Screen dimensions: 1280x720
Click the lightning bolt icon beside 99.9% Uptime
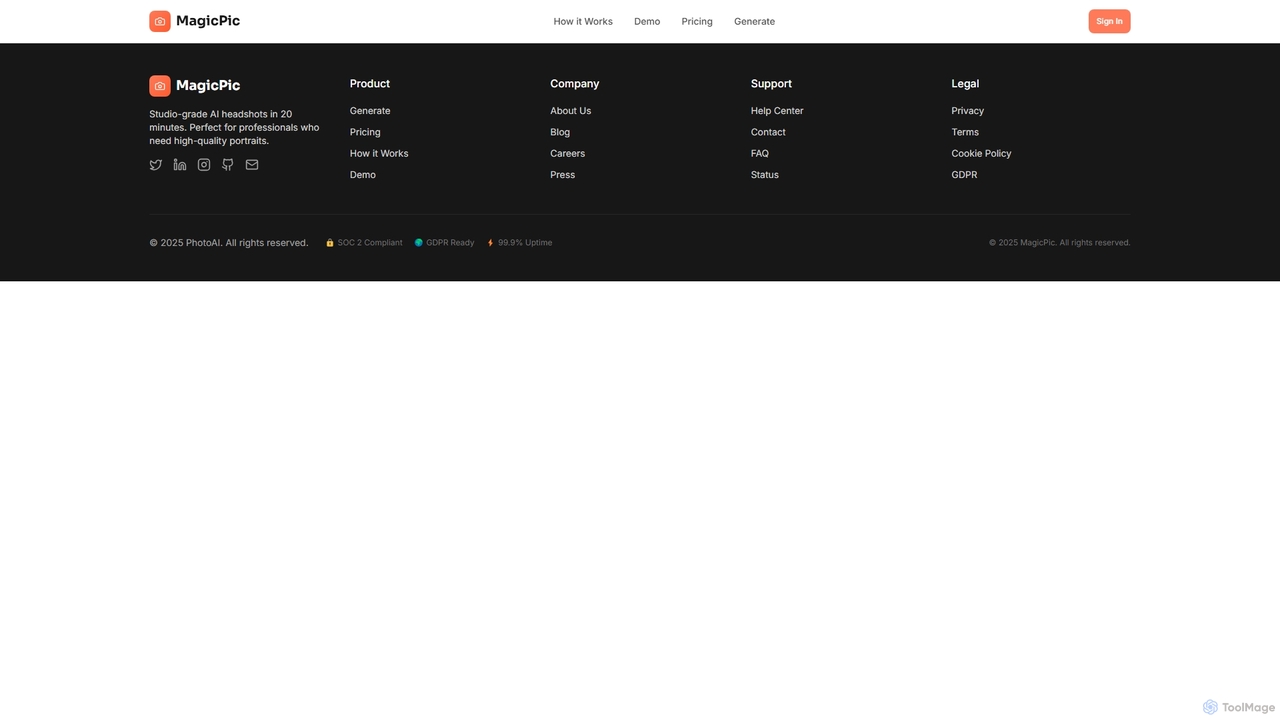point(490,243)
